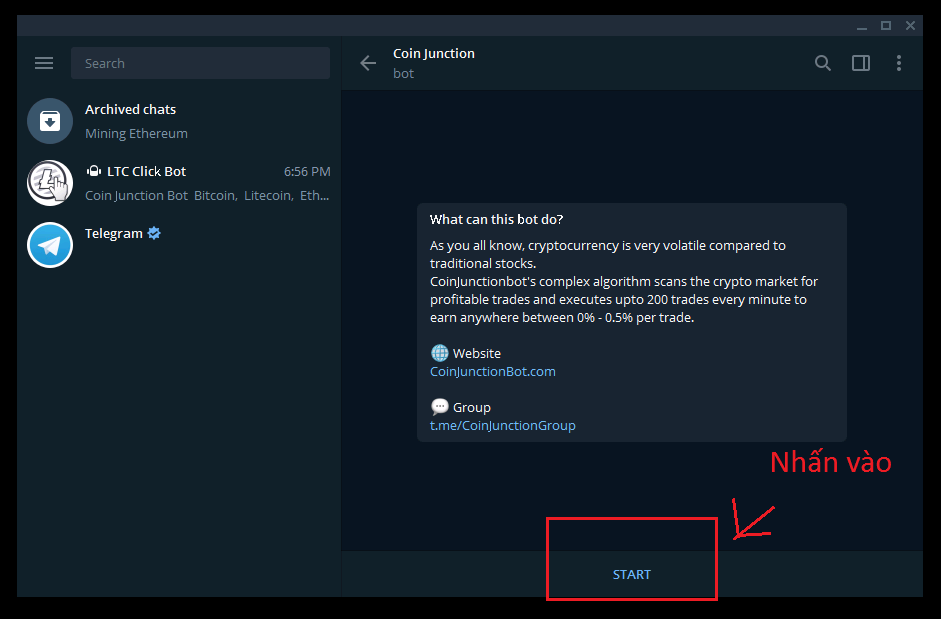Viewport: 941px width, 619px height.
Task: Click the bot icon beside LTC Click Bot
Action: (94, 171)
